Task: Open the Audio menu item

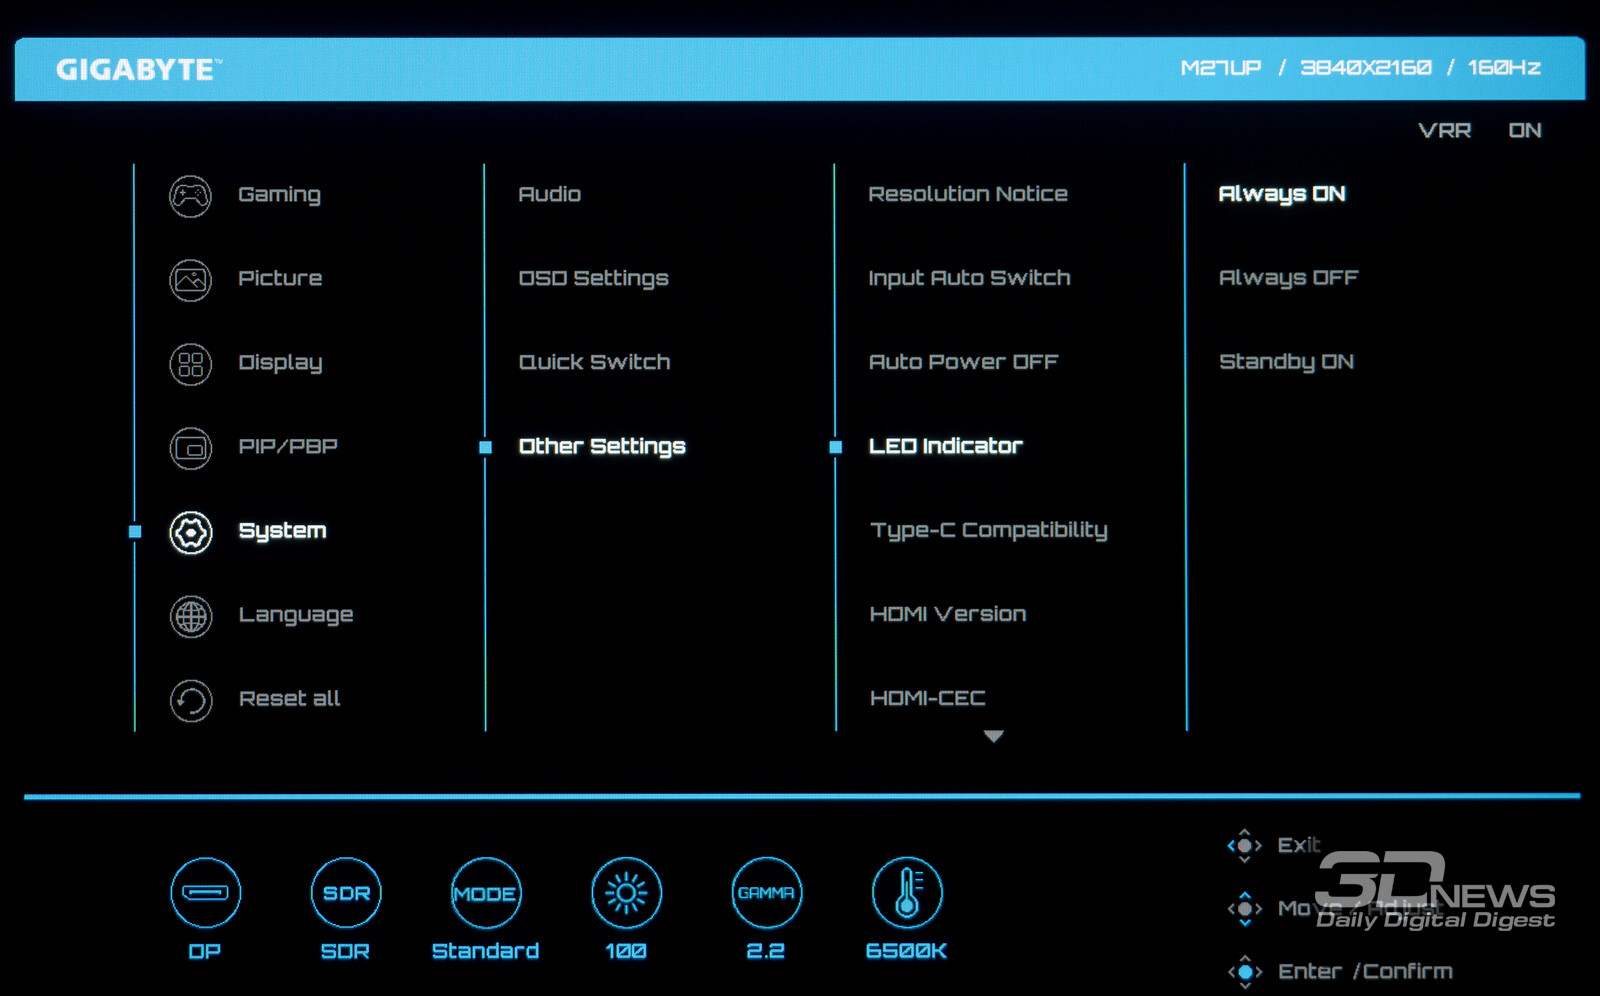Action: click(x=549, y=194)
